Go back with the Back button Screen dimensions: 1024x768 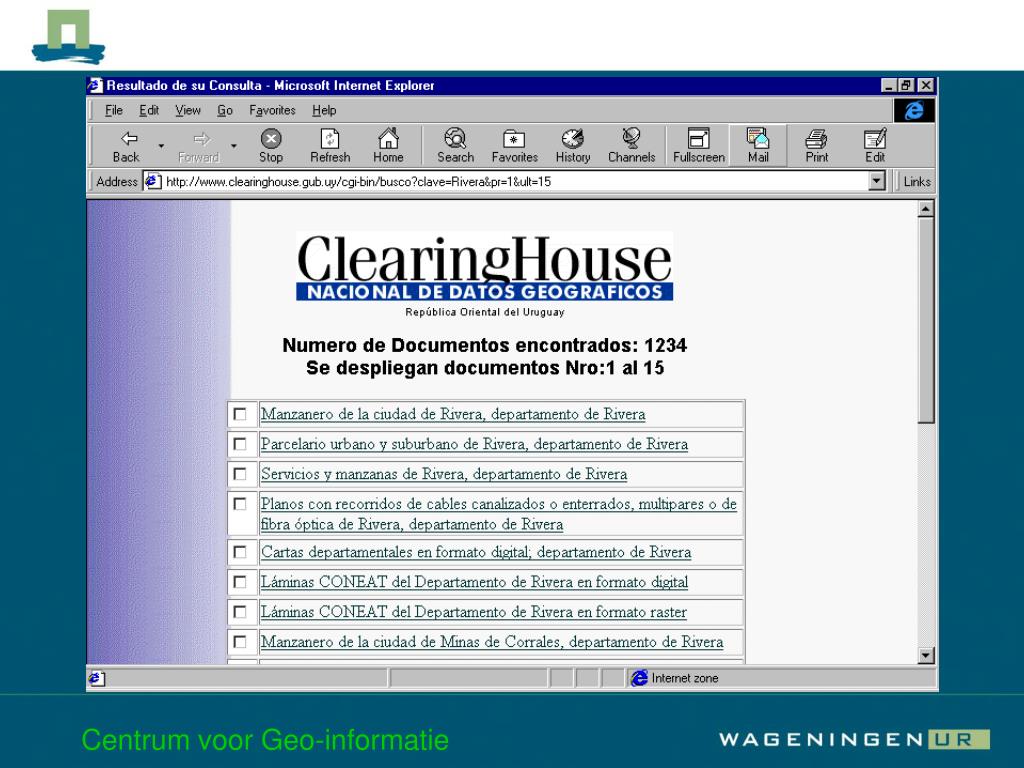coord(126,146)
